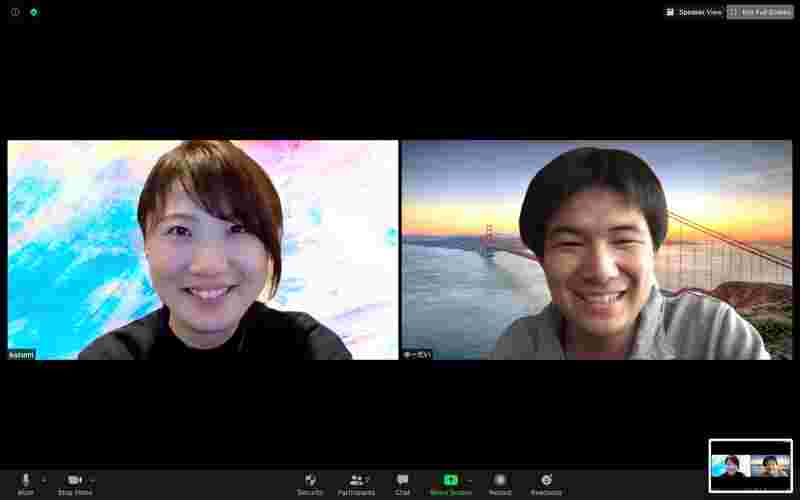The width and height of the screenshot is (800, 500).
Task: Select the floating gallery thumbnail preview
Action: pyautogui.click(x=751, y=466)
